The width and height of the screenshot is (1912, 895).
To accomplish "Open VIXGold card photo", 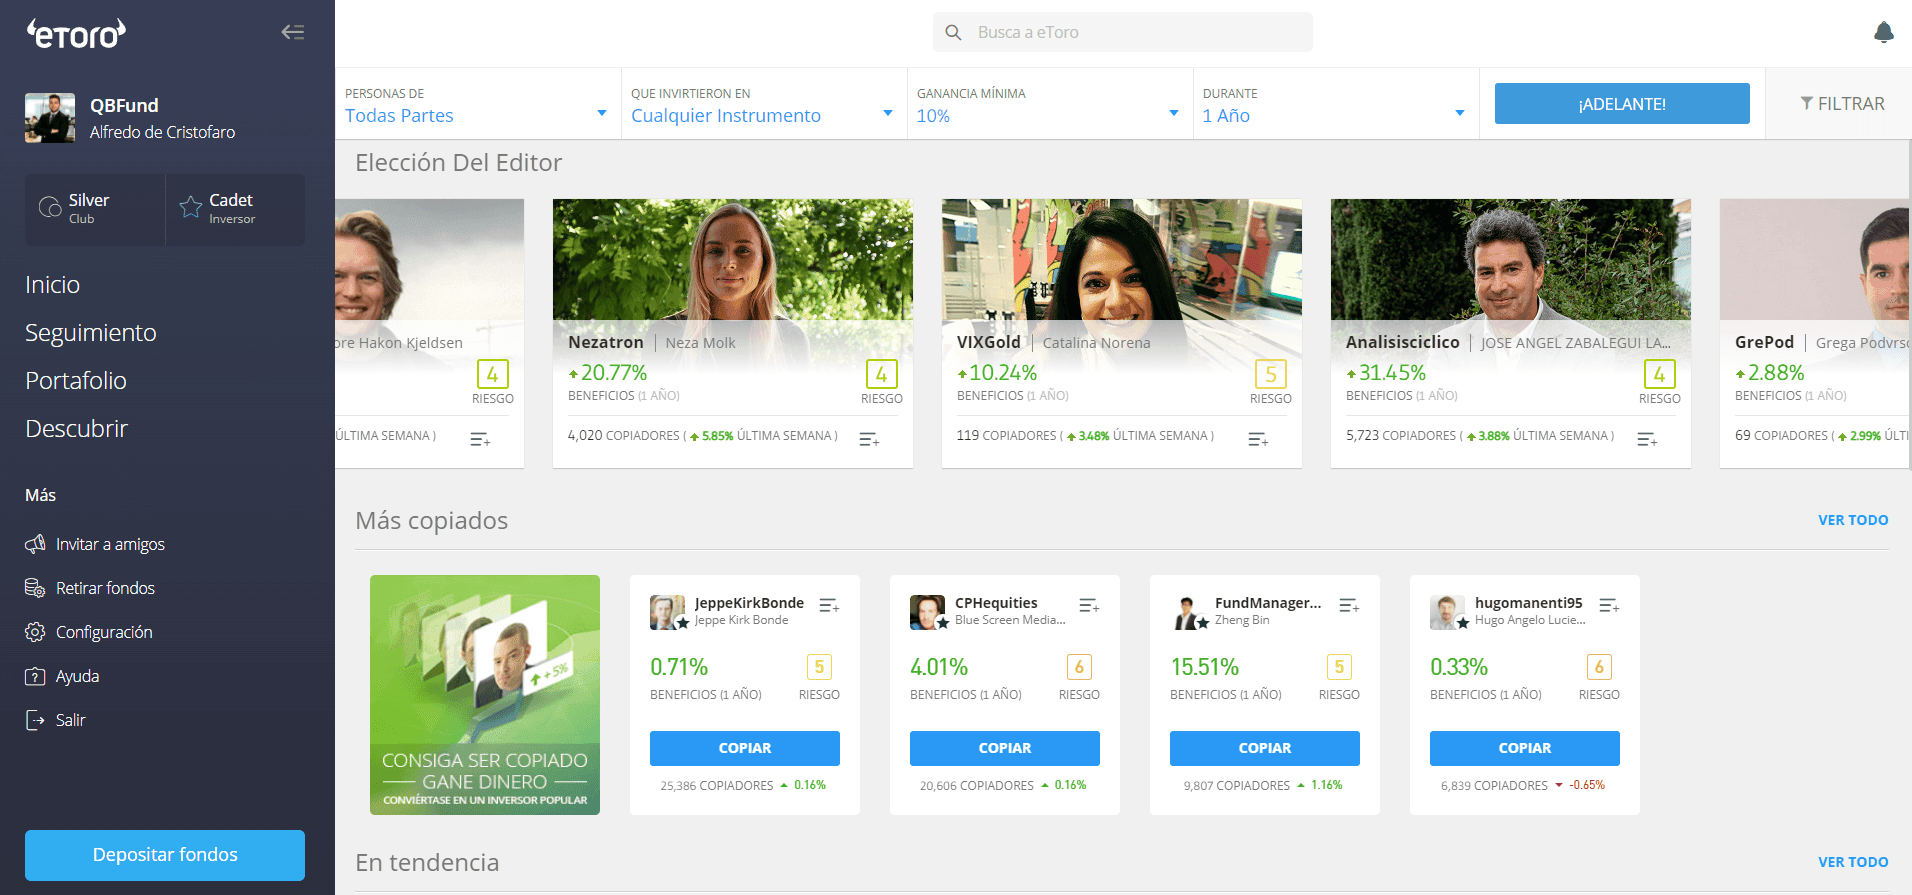I will (1122, 260).
